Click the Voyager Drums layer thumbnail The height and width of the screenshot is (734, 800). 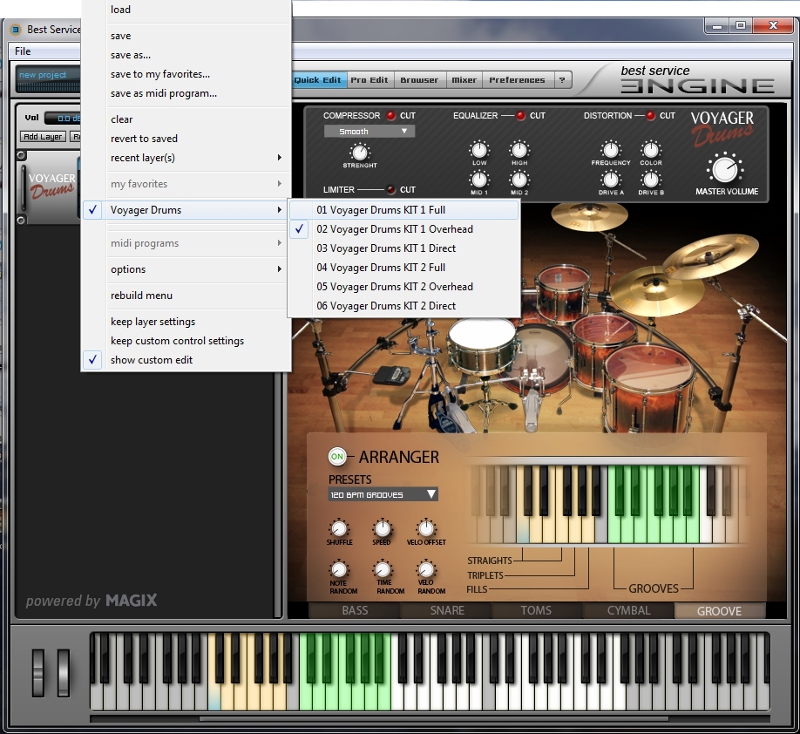click(x=51, y=187)
